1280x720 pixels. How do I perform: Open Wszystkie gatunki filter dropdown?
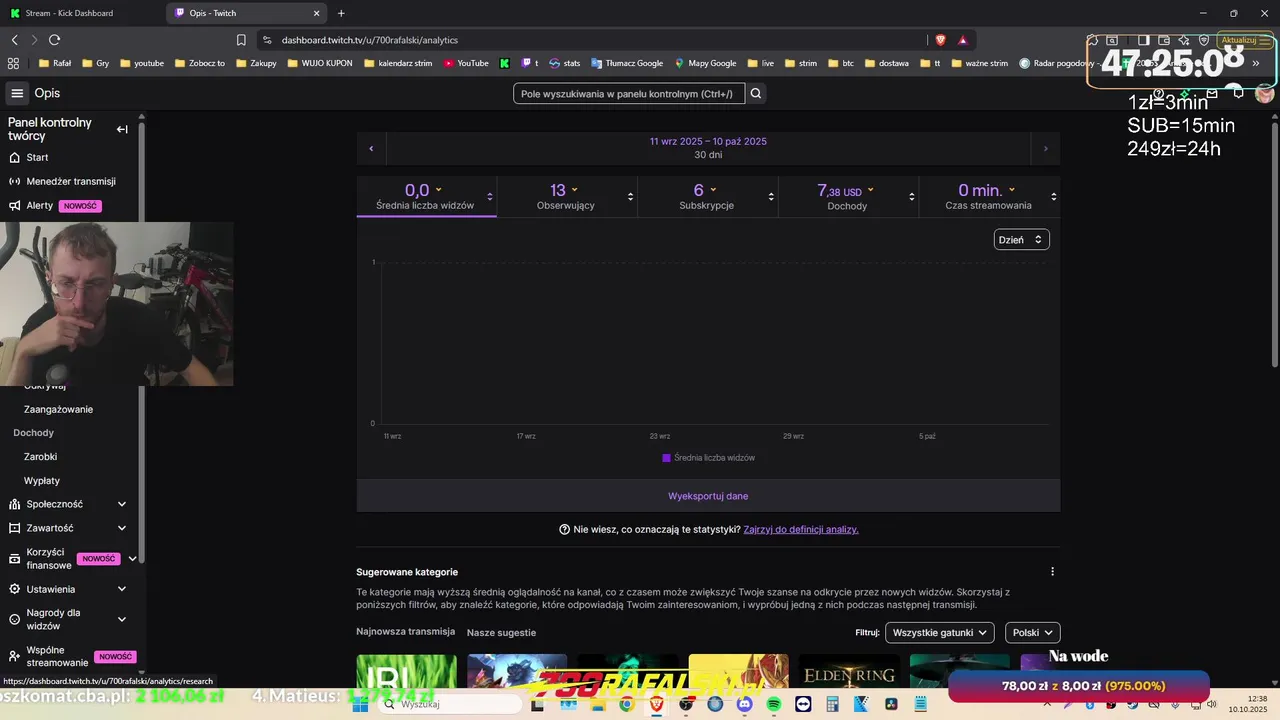pyautogui.click(x=940, y=632)
